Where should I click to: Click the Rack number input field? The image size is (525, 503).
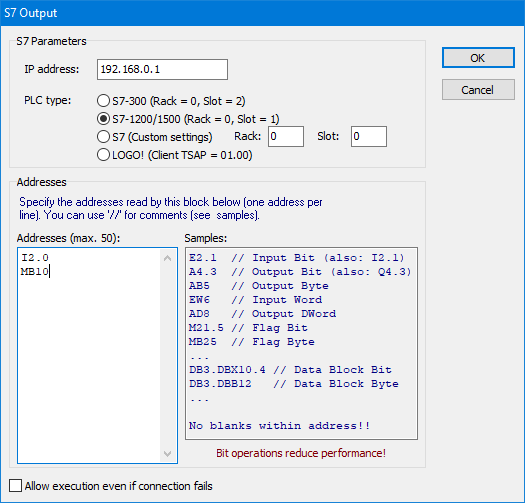(286, 136)
